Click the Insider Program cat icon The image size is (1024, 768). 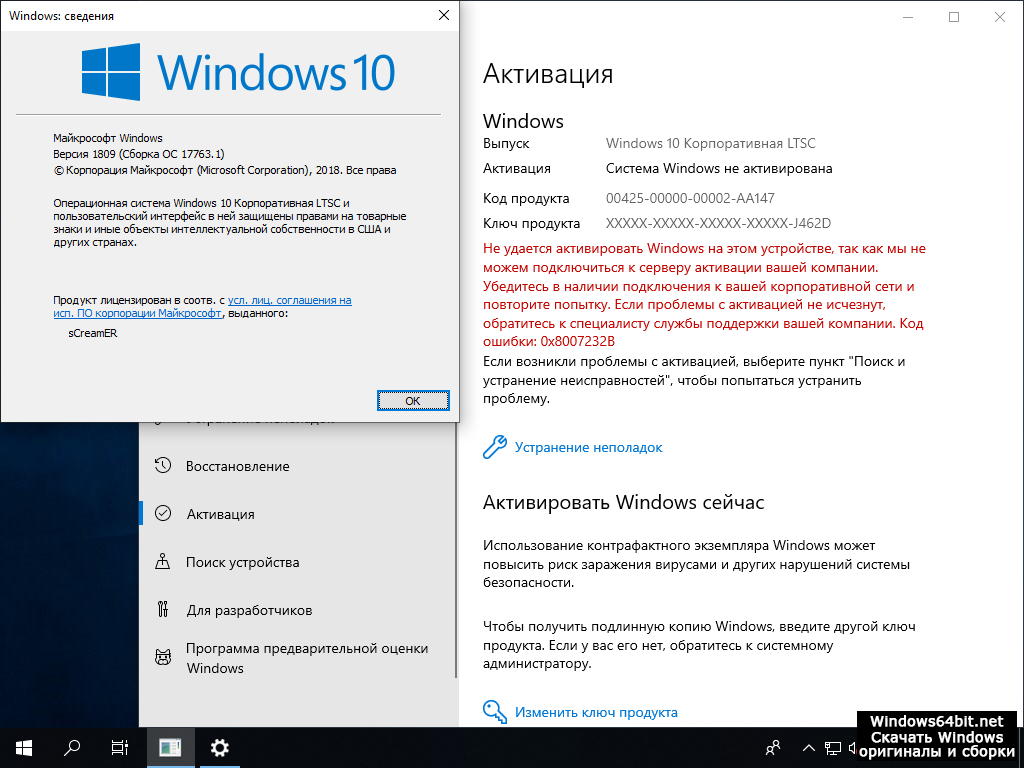[163, 657]
